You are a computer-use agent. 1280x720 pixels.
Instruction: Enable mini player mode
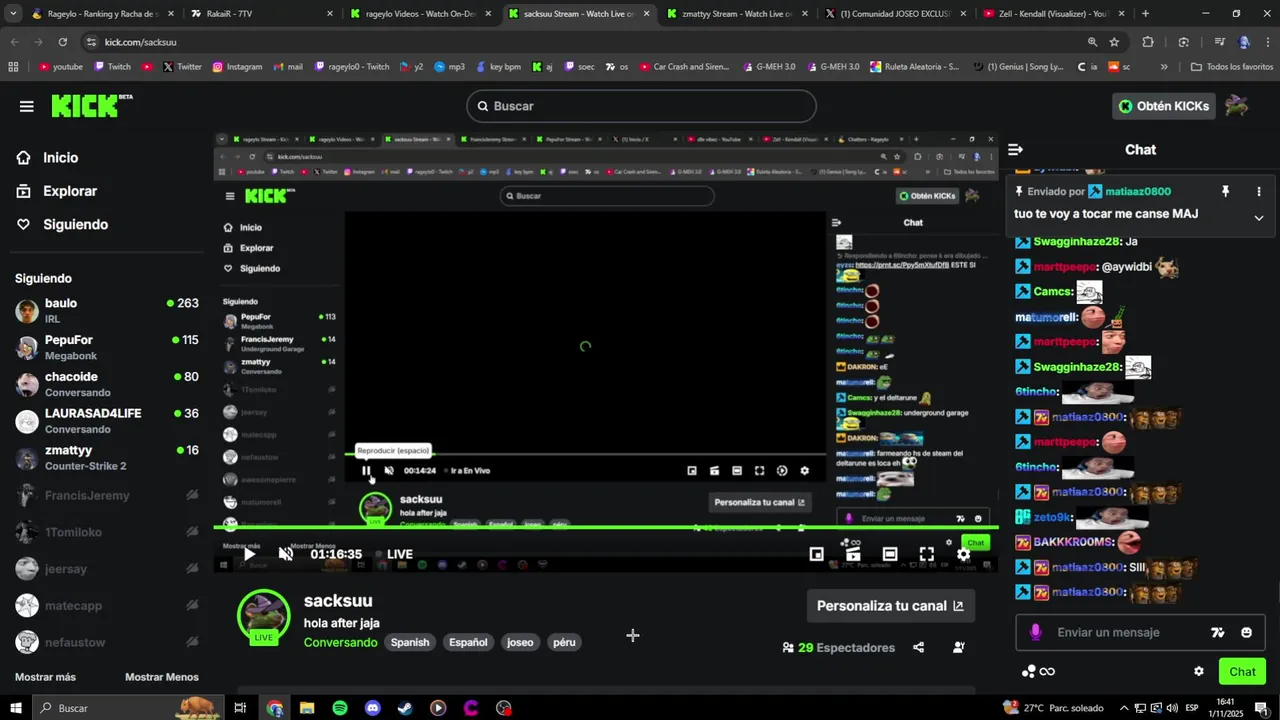[x=817, y=554]
